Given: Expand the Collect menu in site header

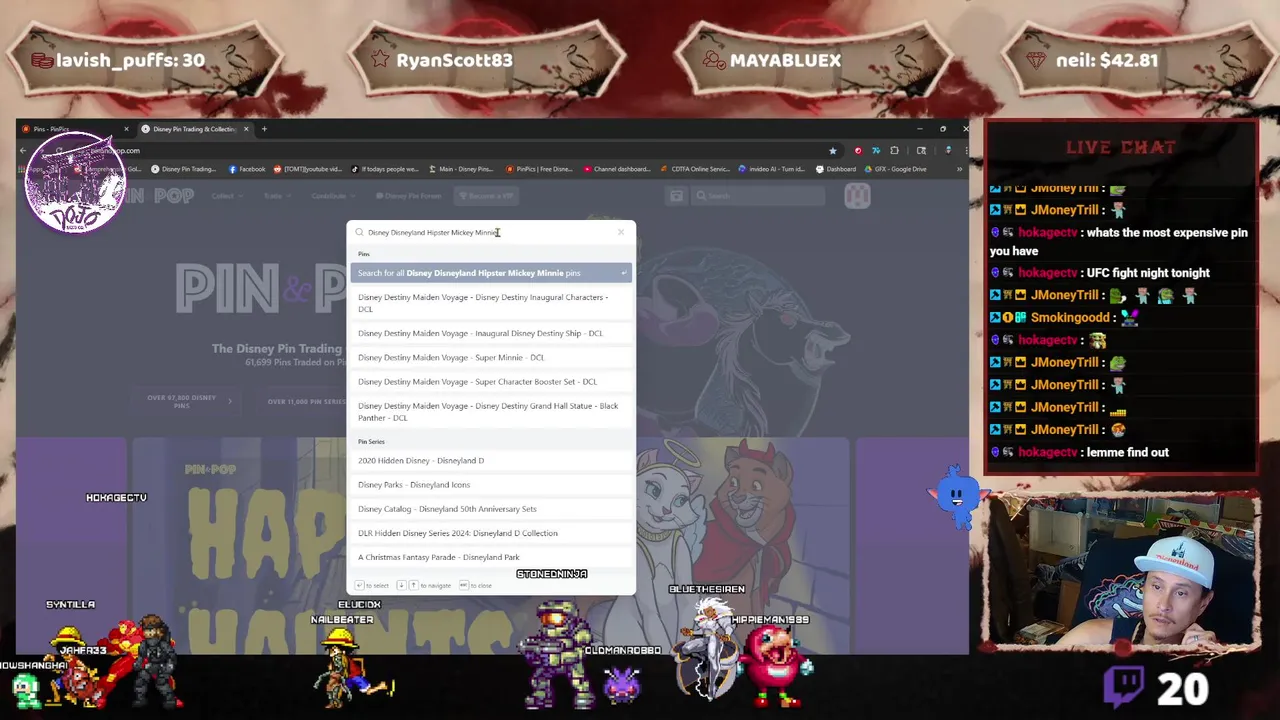Looking at the screenshot, I should click(226, 196).
